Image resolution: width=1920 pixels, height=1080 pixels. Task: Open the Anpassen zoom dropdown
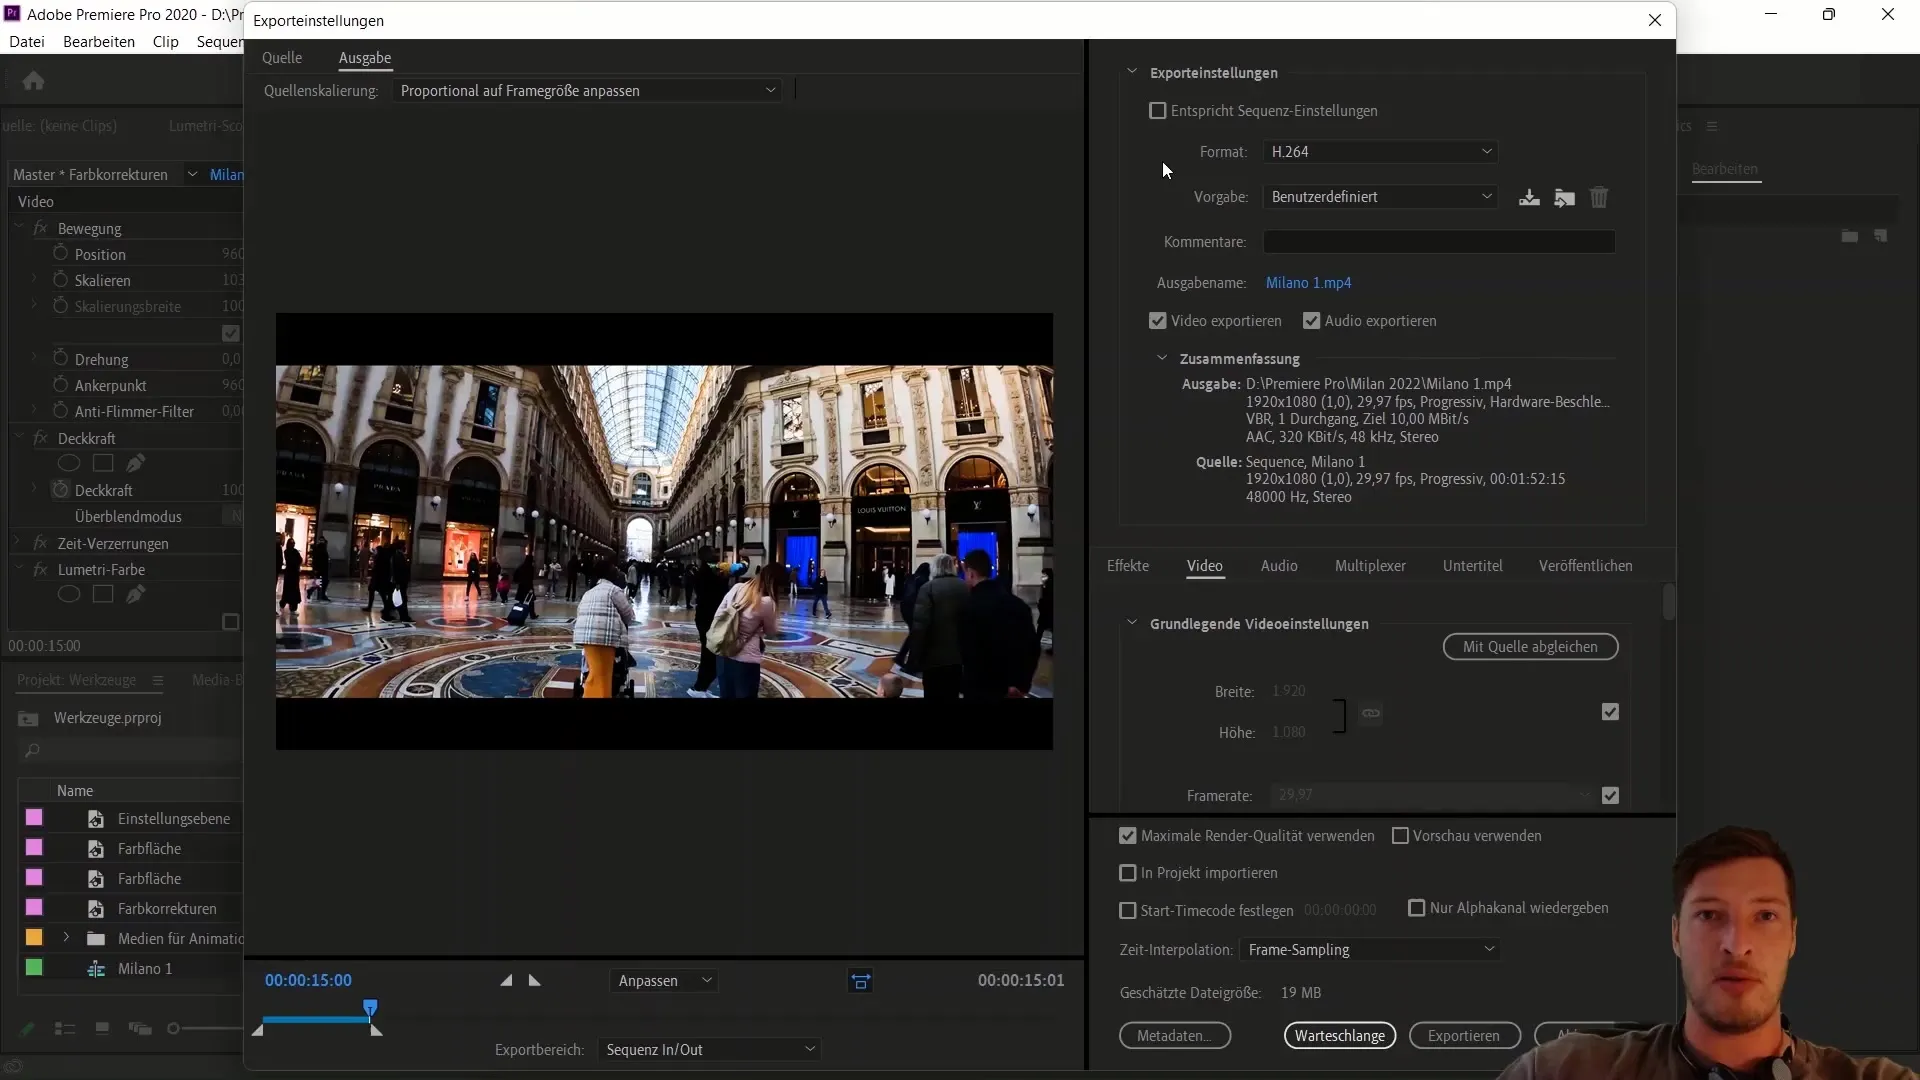[664, 981]
